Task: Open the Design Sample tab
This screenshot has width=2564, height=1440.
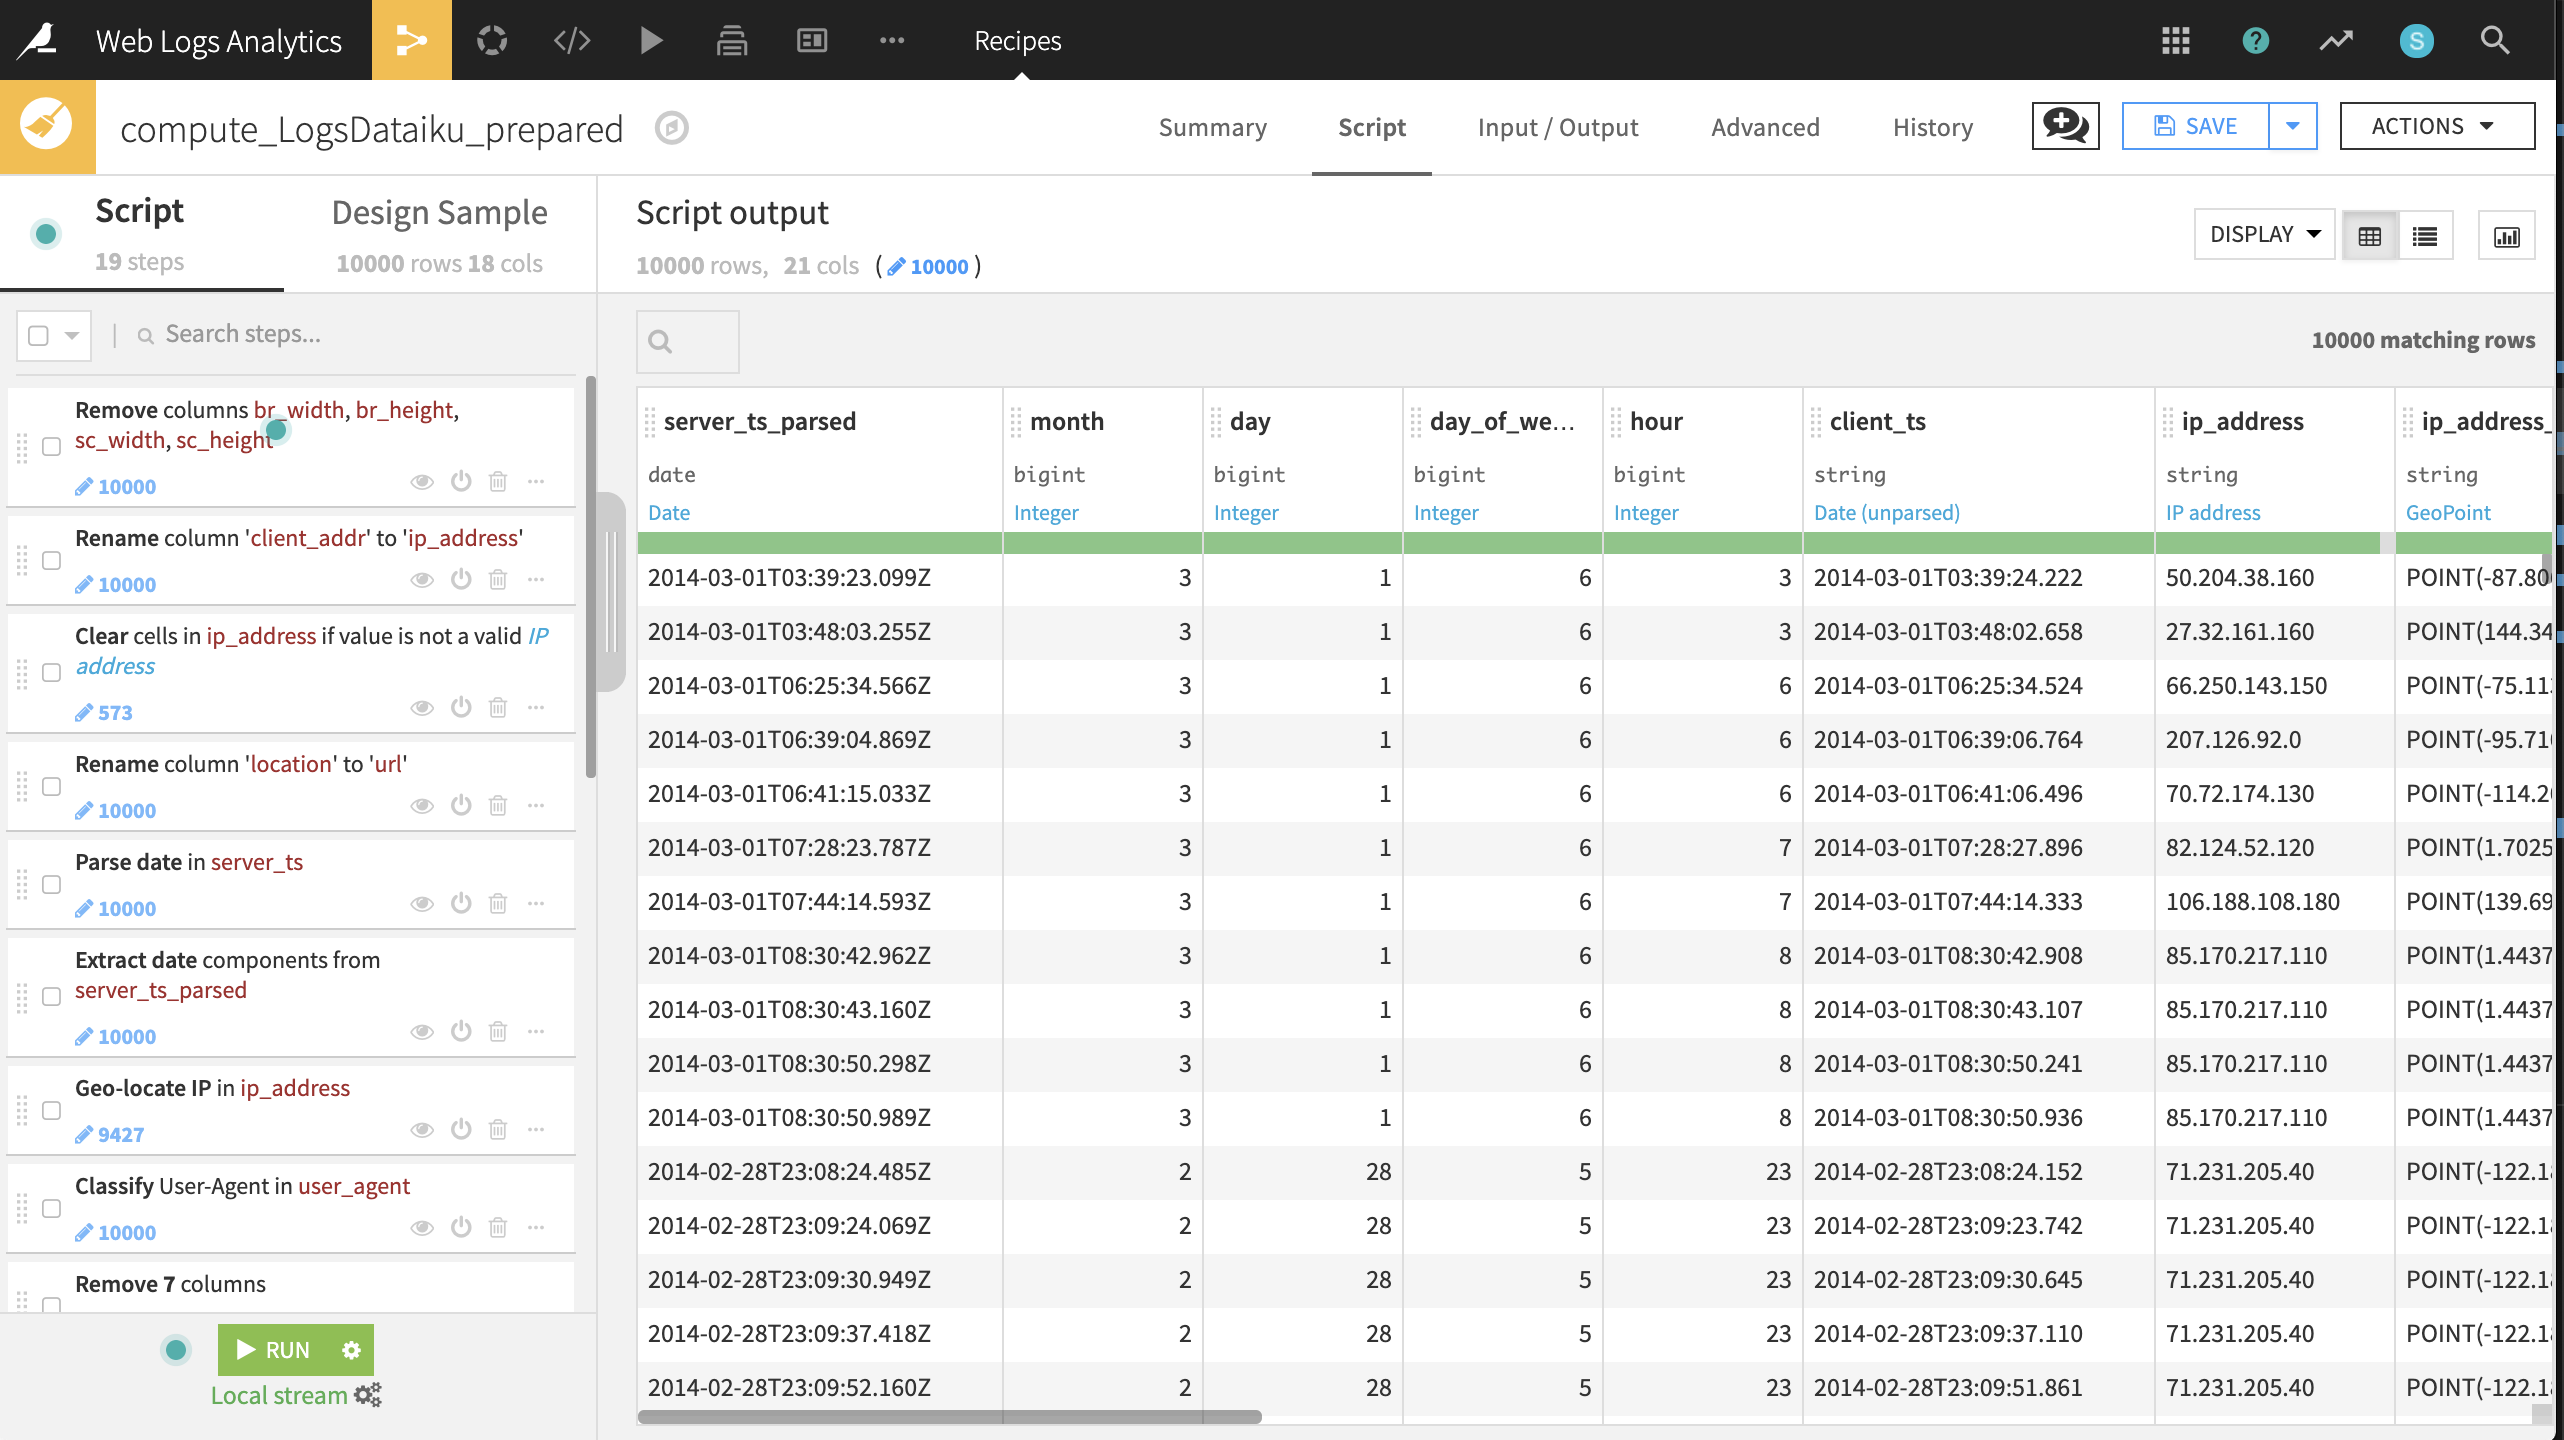Action: [440, 236]
